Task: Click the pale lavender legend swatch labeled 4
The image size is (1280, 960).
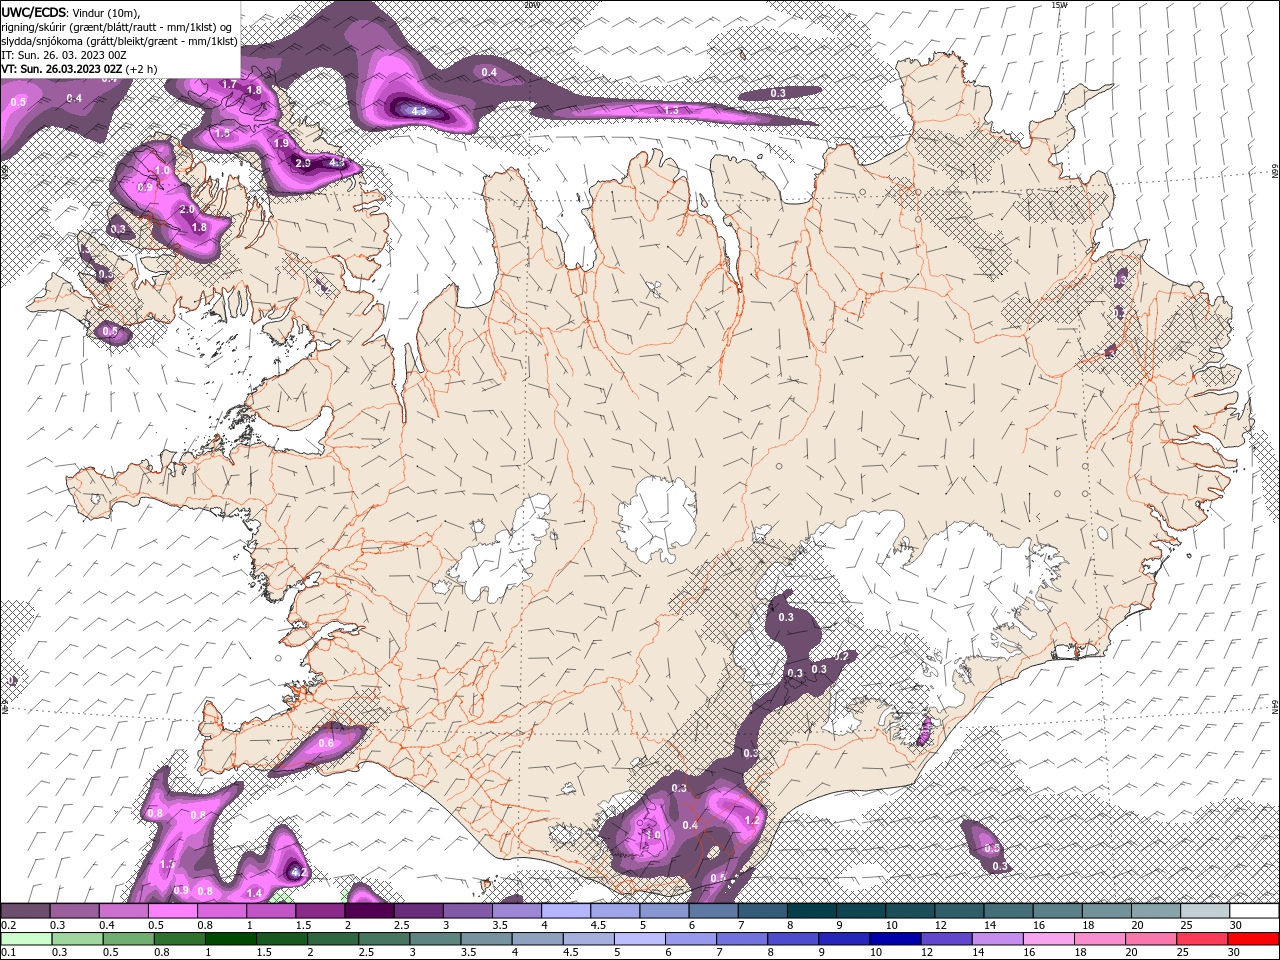Action: tap(565, 911)
